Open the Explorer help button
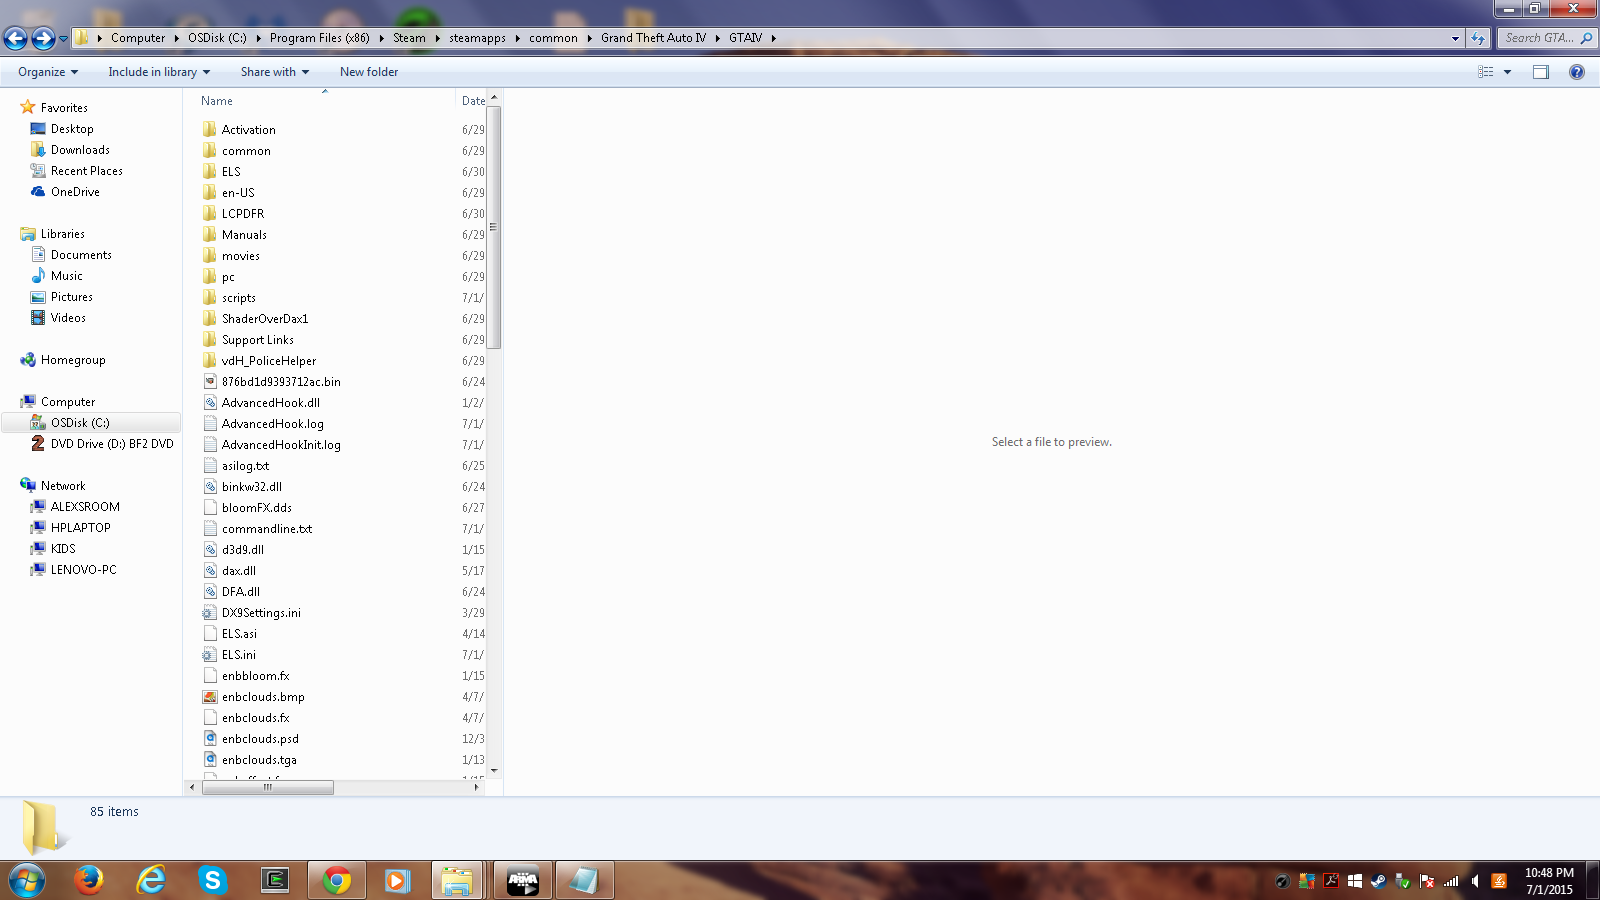 (1577, 72)
